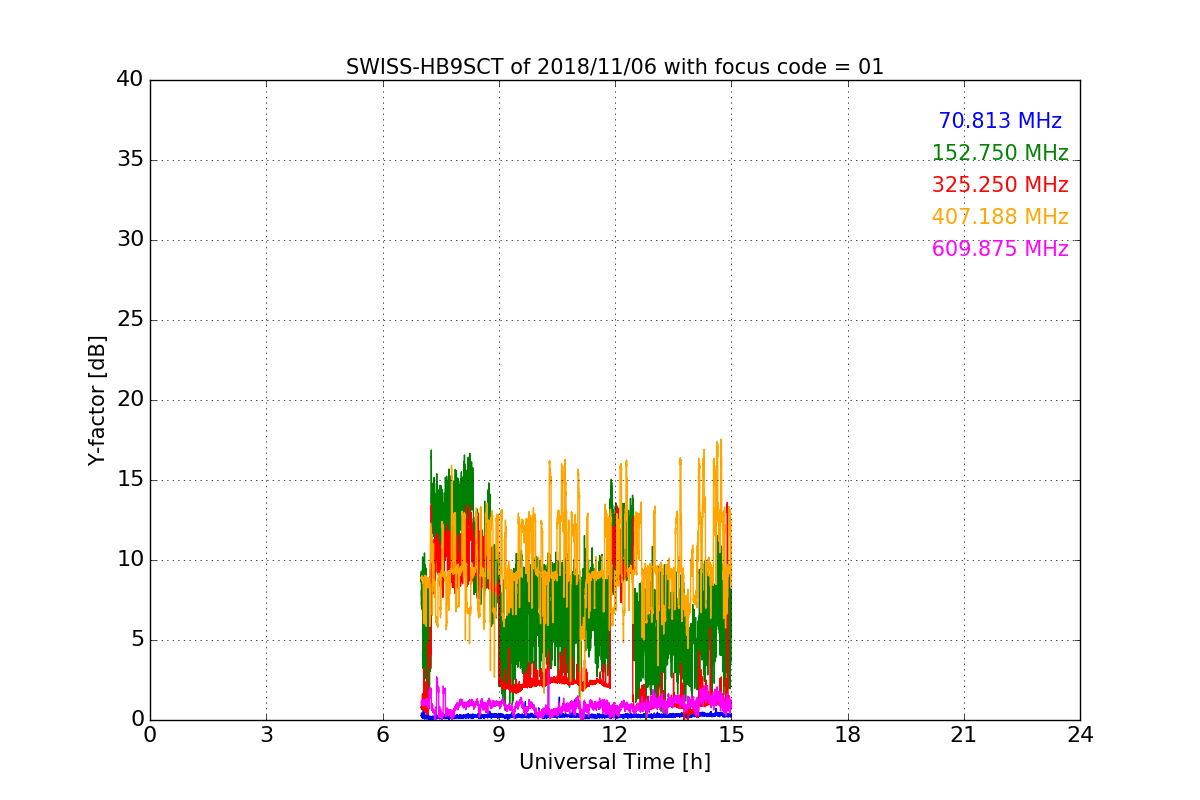Select the 325.250 MHz legend label

pos(1000,185)
